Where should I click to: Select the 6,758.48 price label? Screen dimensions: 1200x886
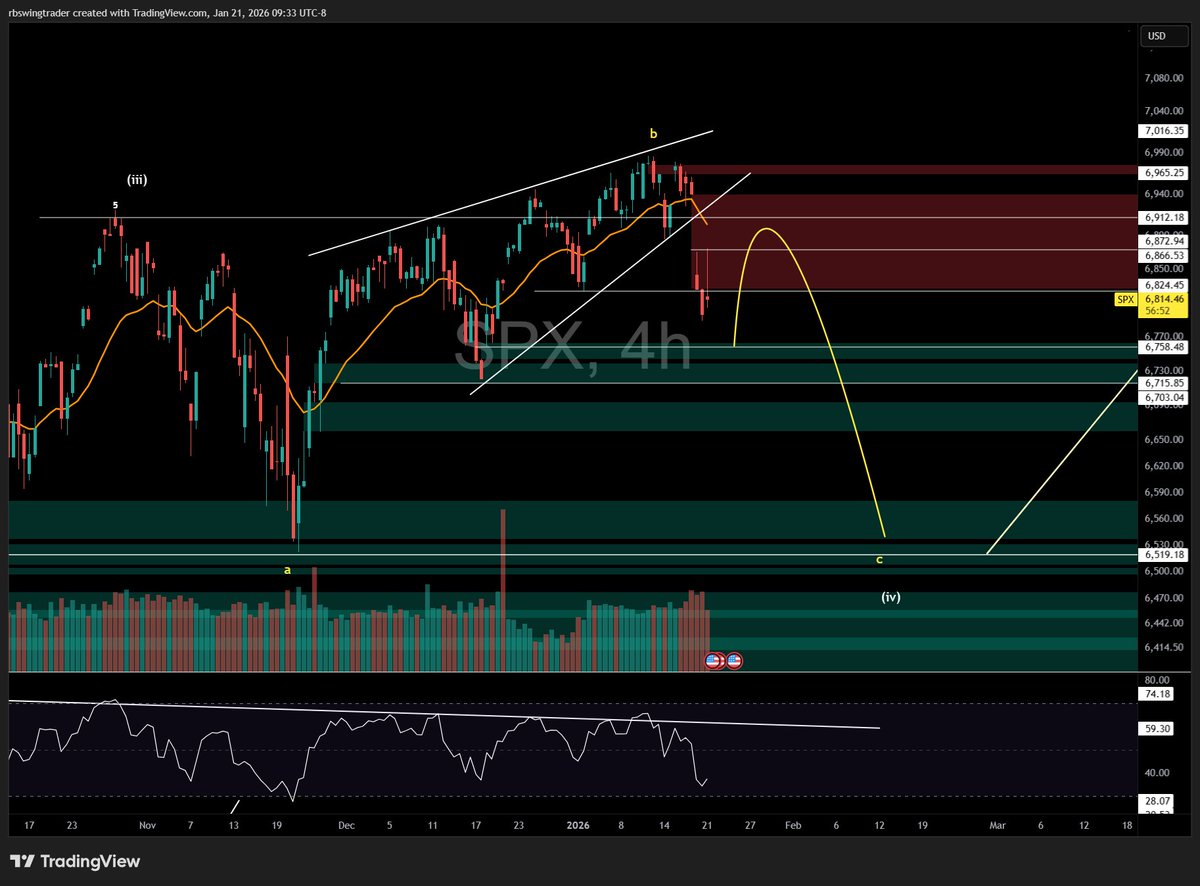pos(1163,347)
